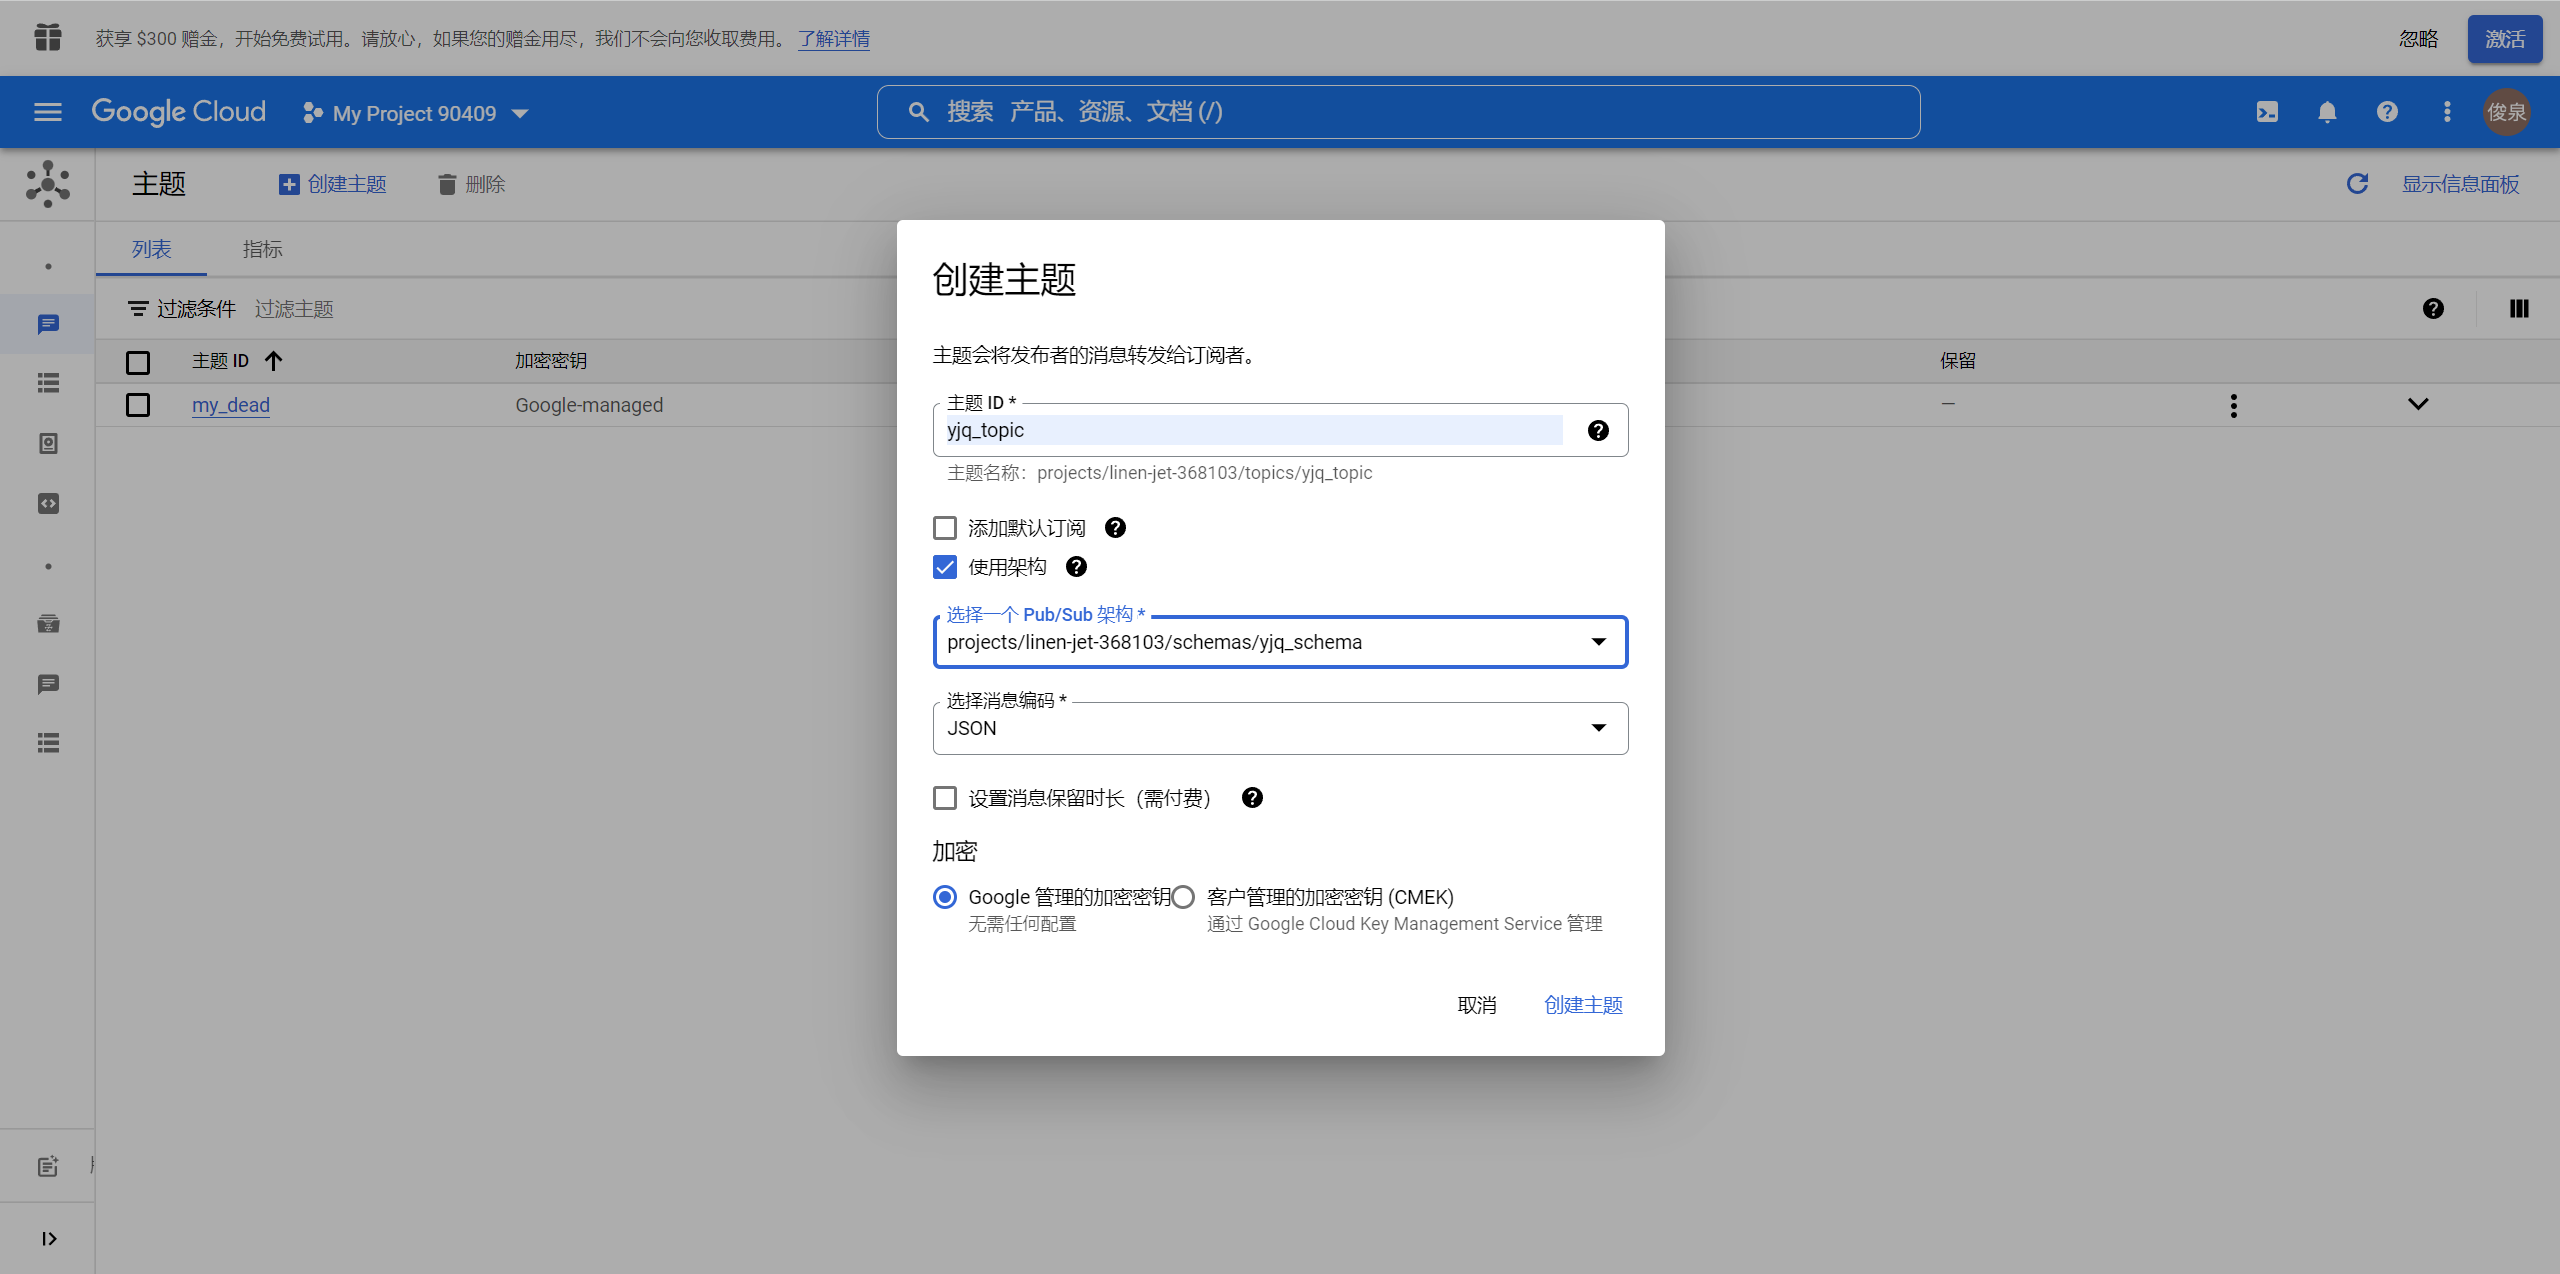This screenshot has width=2560, height=1274.
Task: Click the gift icon in promo banner
Action: point(47,38)
